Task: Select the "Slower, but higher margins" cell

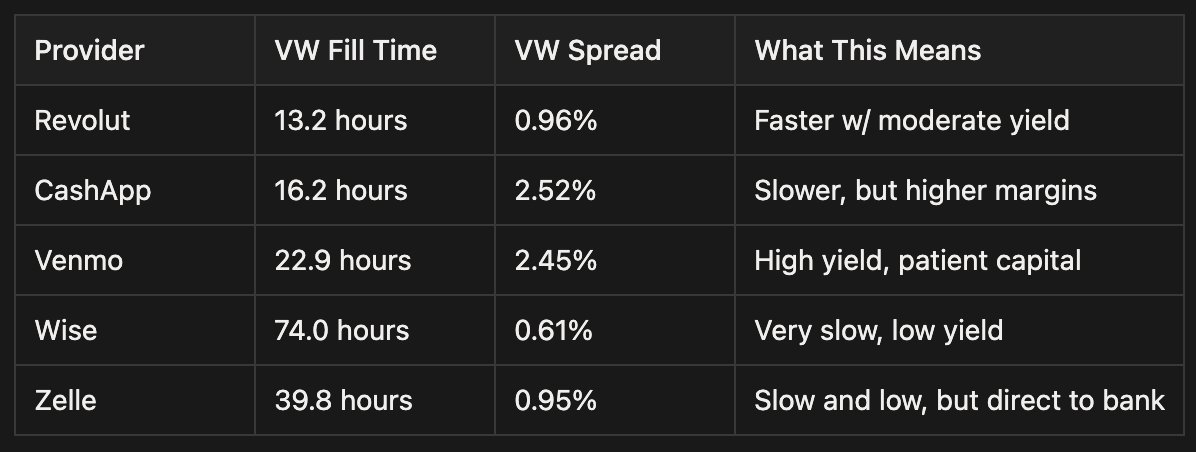Action: (926, 190)
